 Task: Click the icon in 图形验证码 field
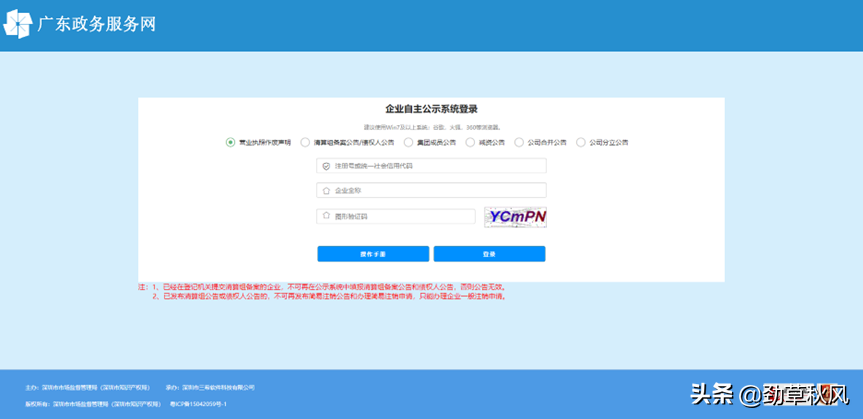(x=326, y=216)
